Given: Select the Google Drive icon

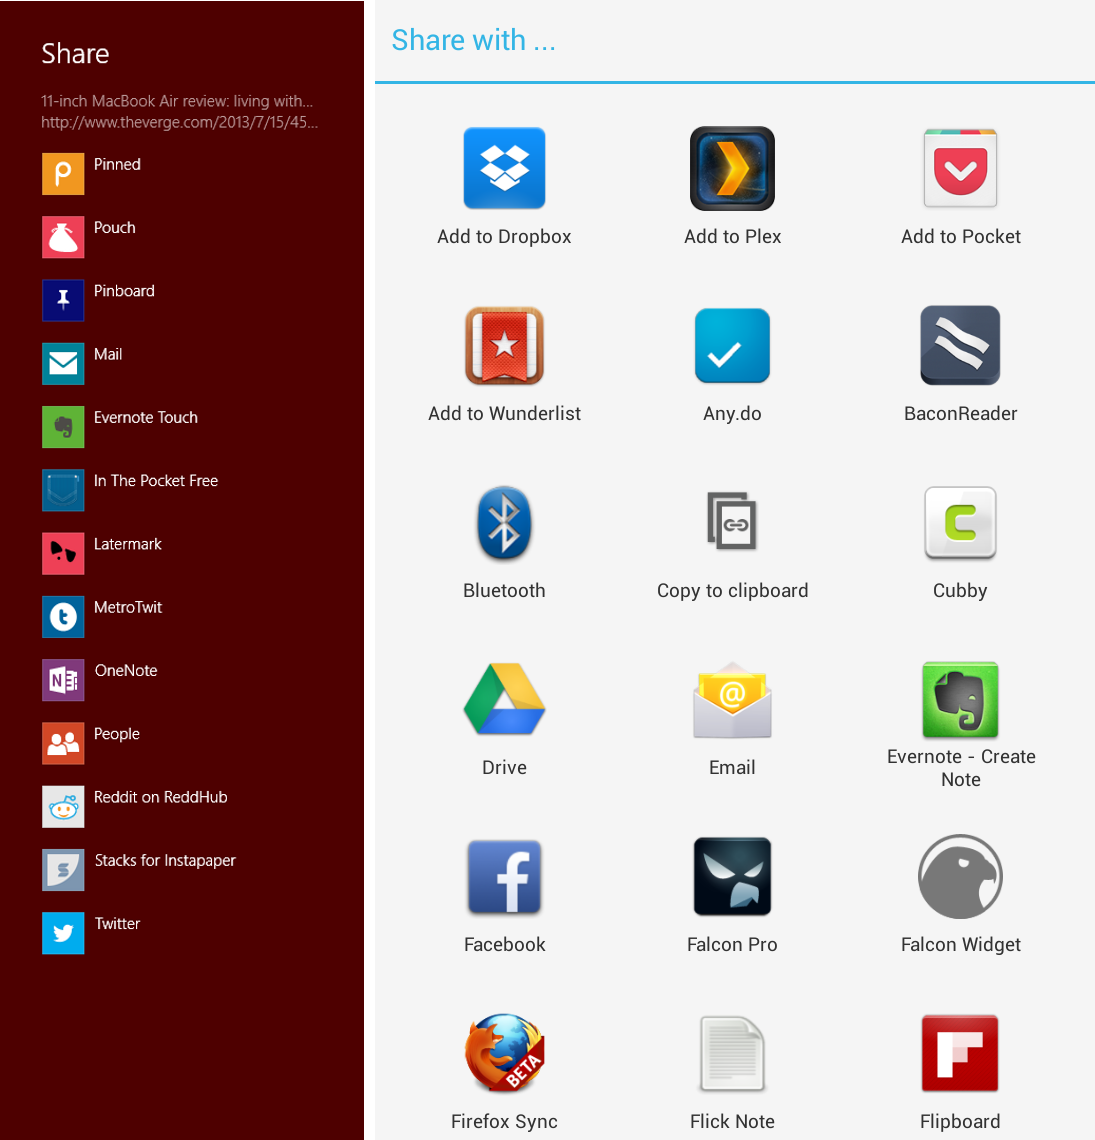Looking at the screenshot, I should point(504,700).
